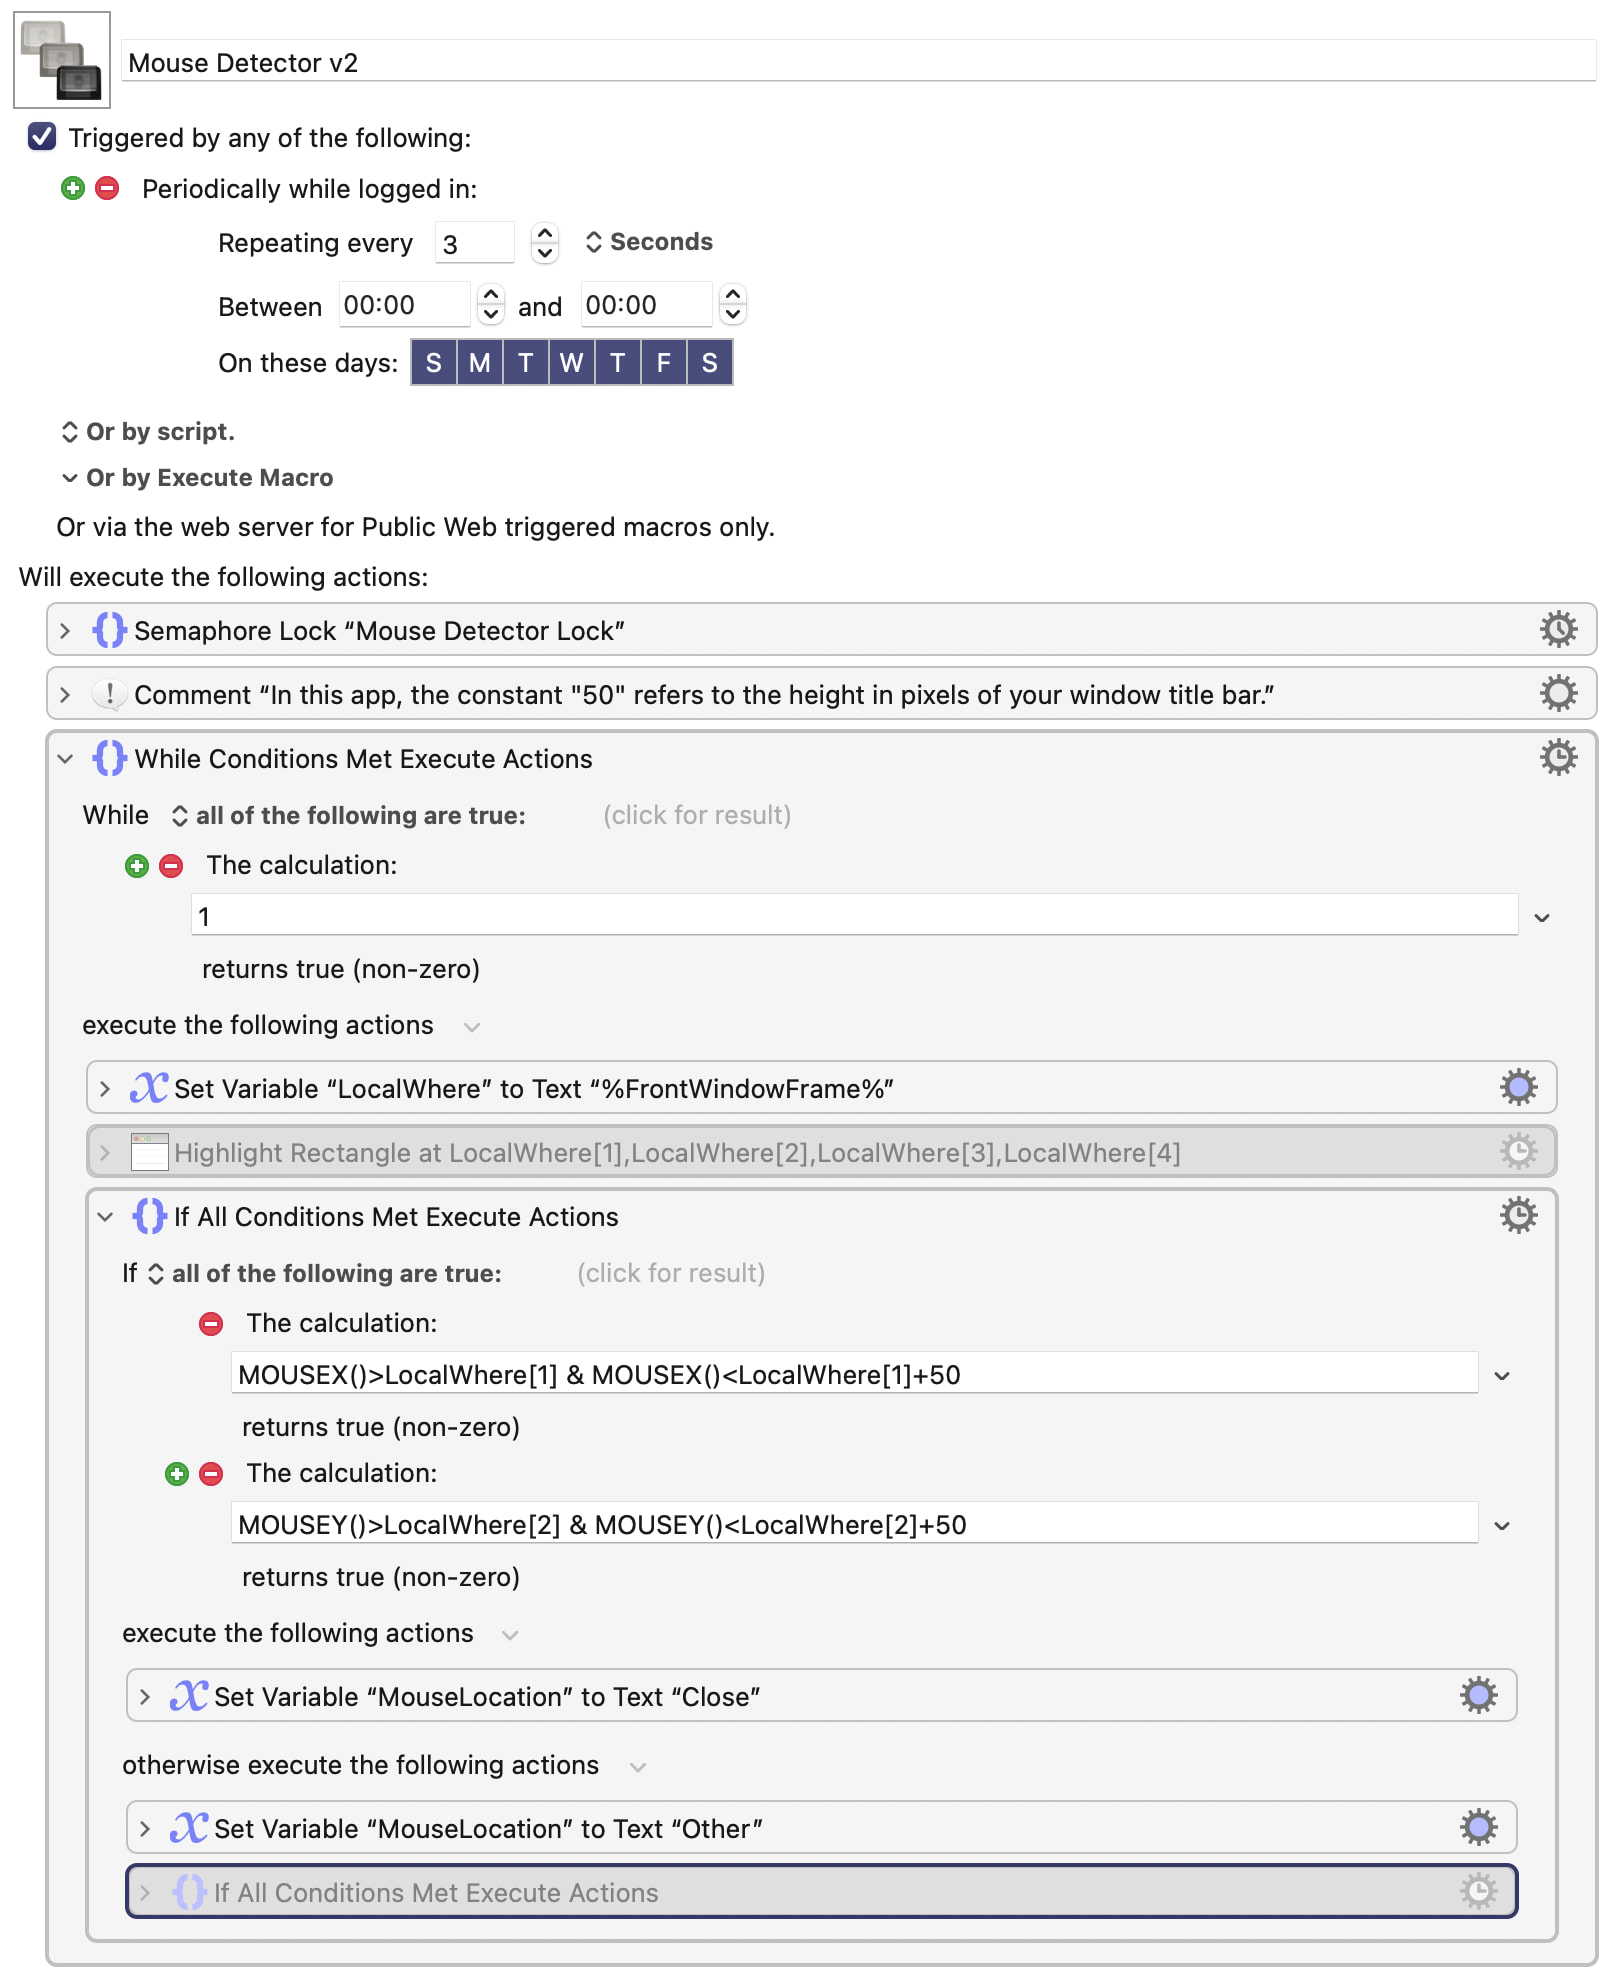Click "(click for result)" beside the While condition

[697, 816]
